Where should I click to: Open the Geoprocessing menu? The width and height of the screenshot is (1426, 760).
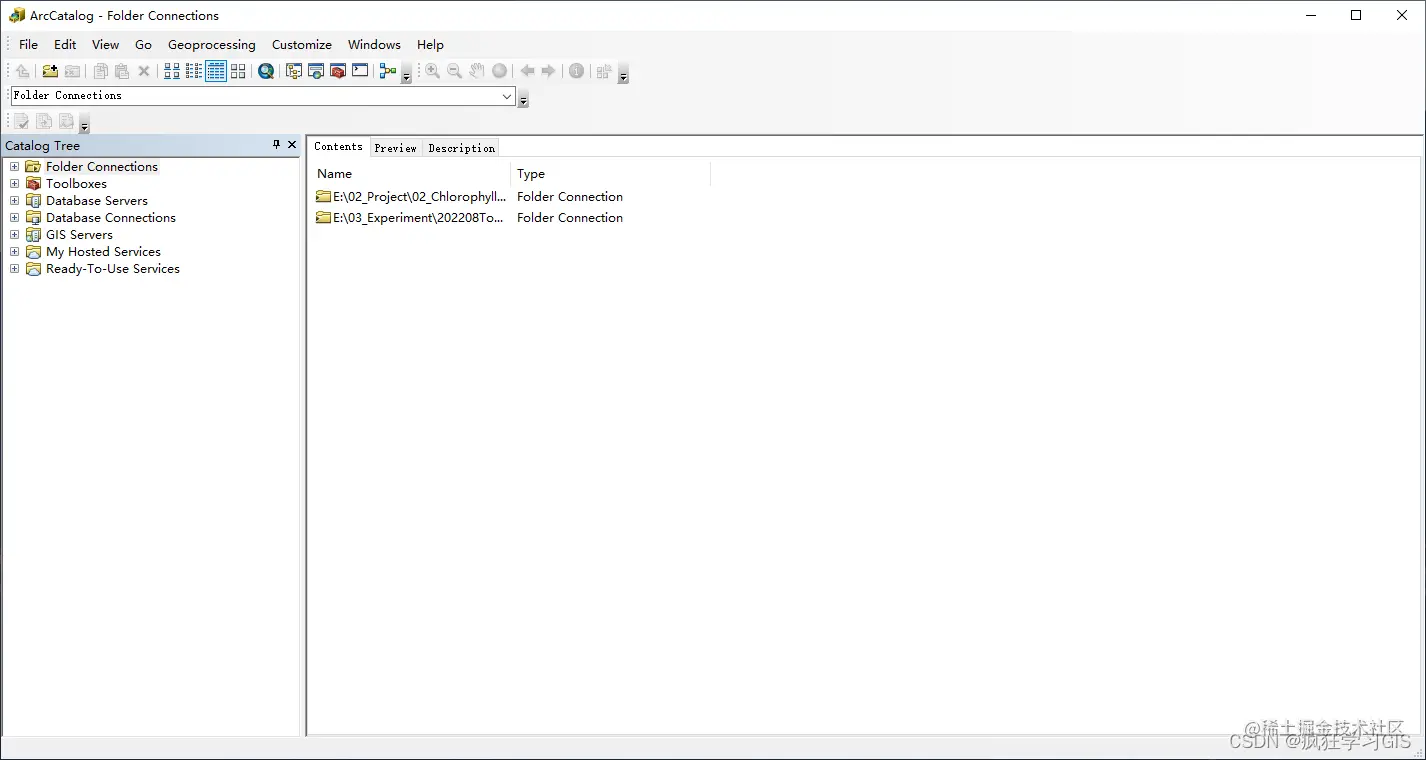pos(212,44)
